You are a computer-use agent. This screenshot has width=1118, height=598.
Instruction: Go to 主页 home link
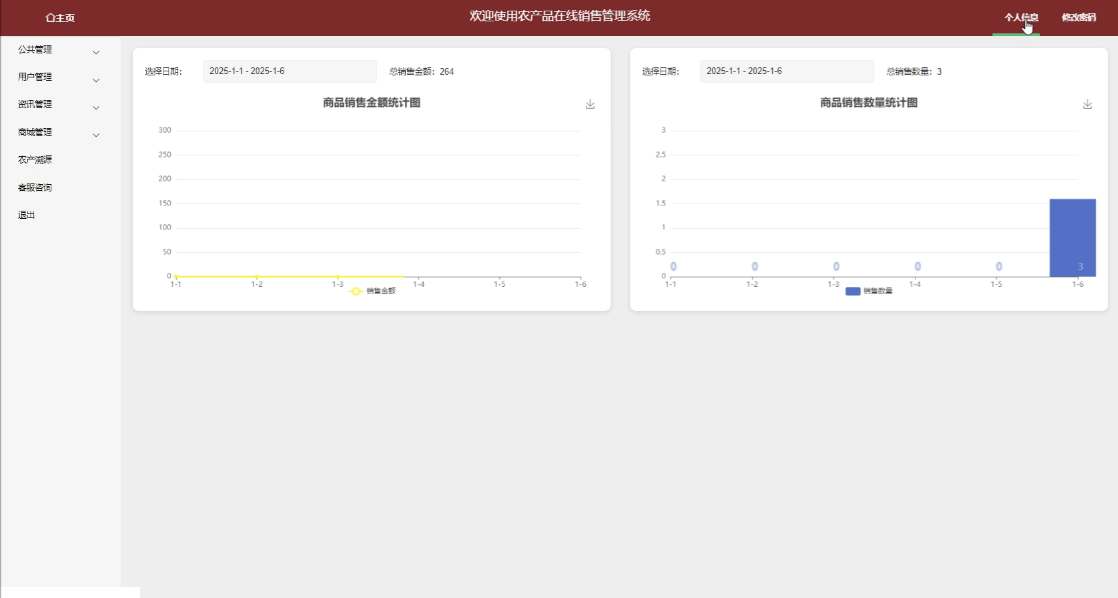point(60,18)
